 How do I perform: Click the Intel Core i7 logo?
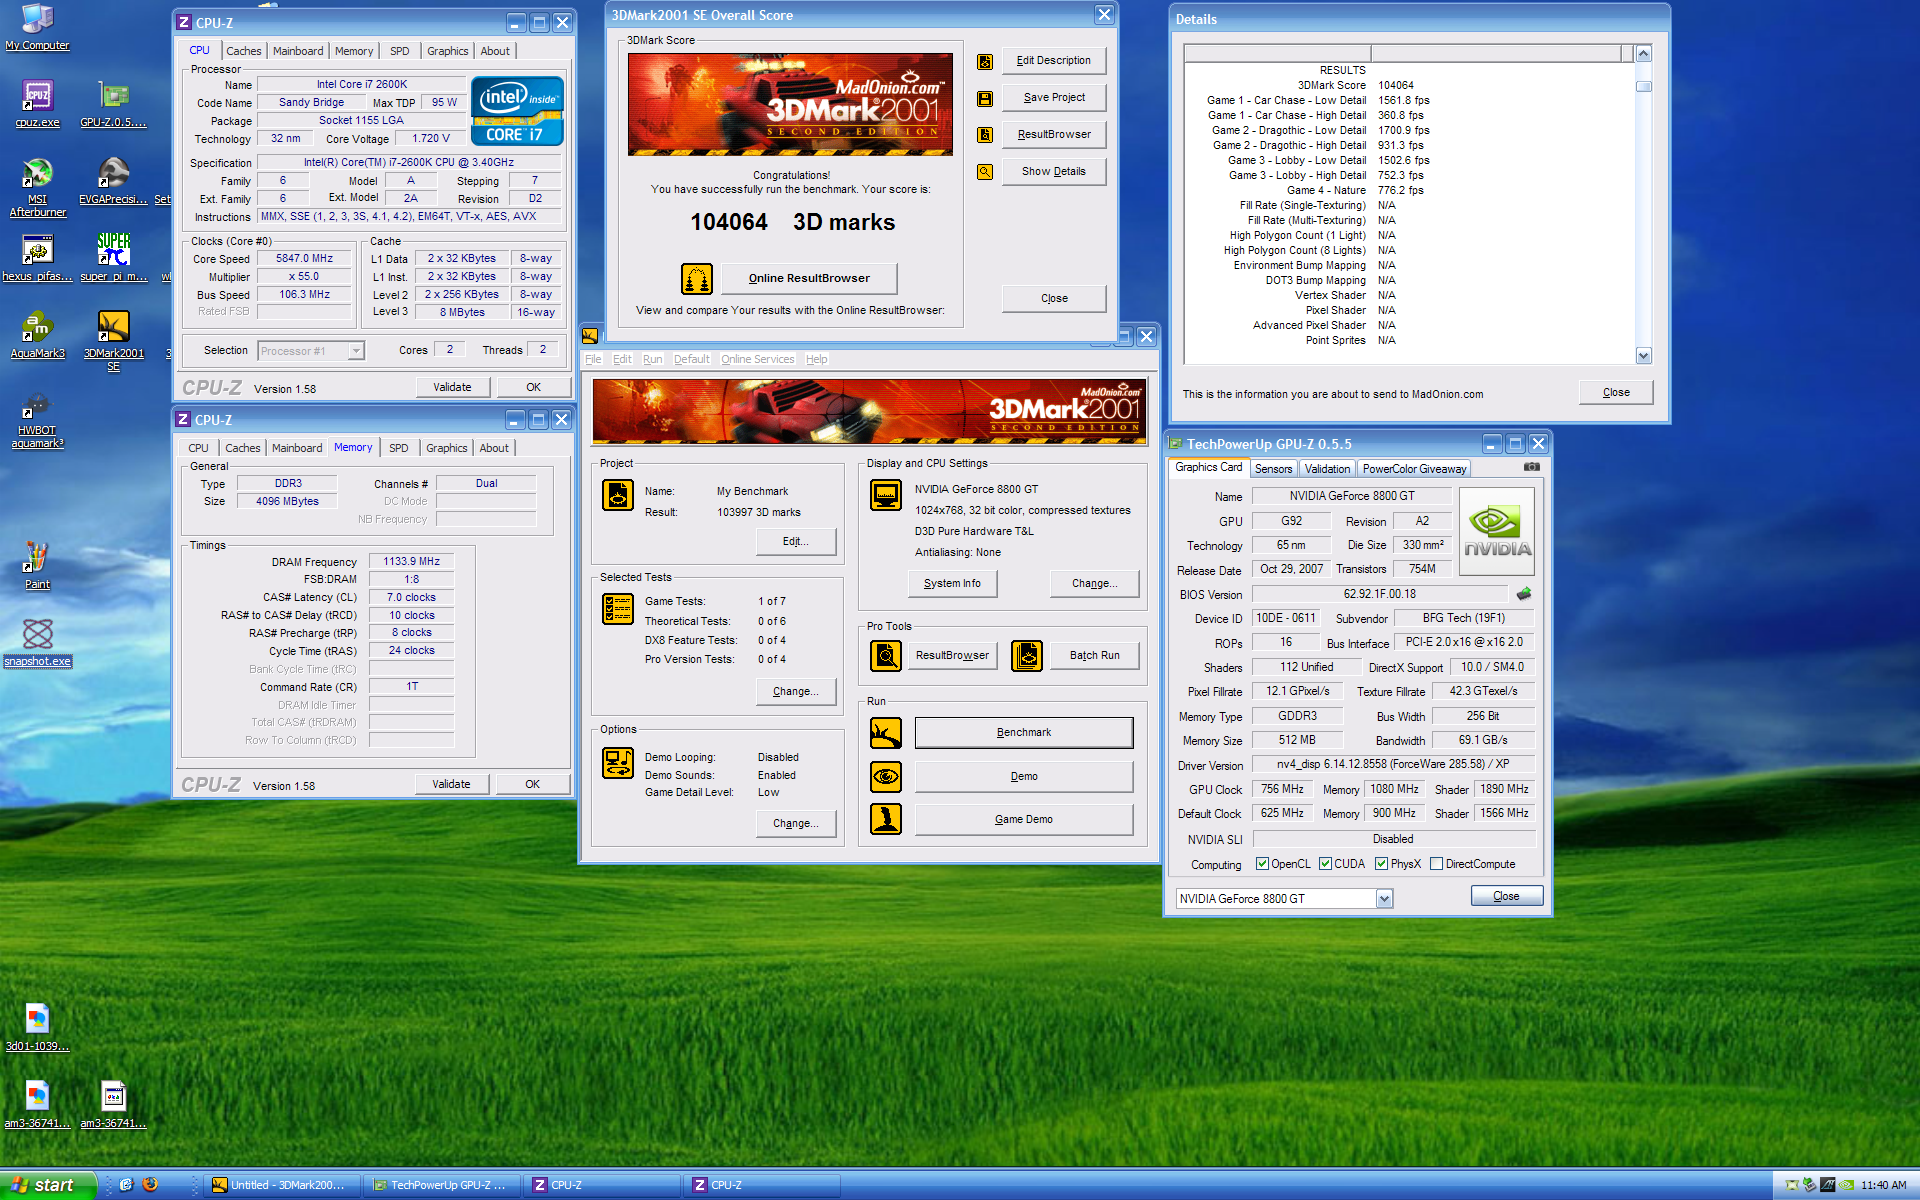[517, 111]
